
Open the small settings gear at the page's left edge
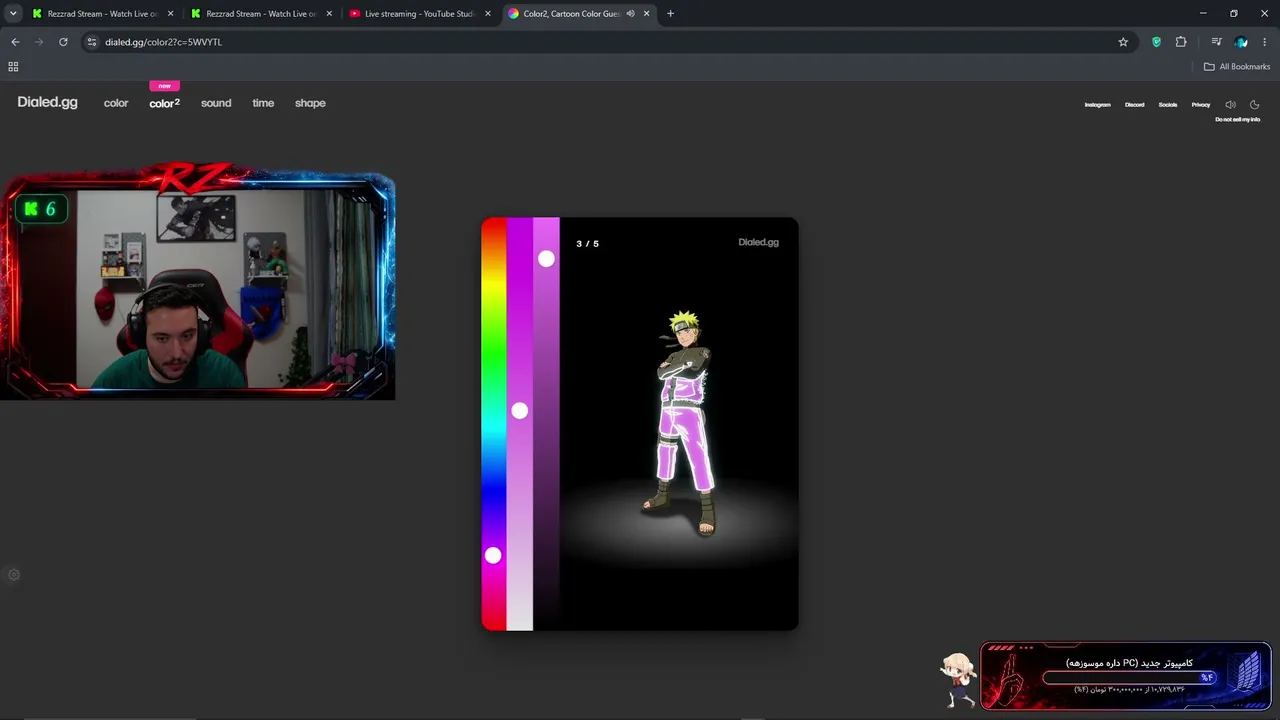(14, 575)
